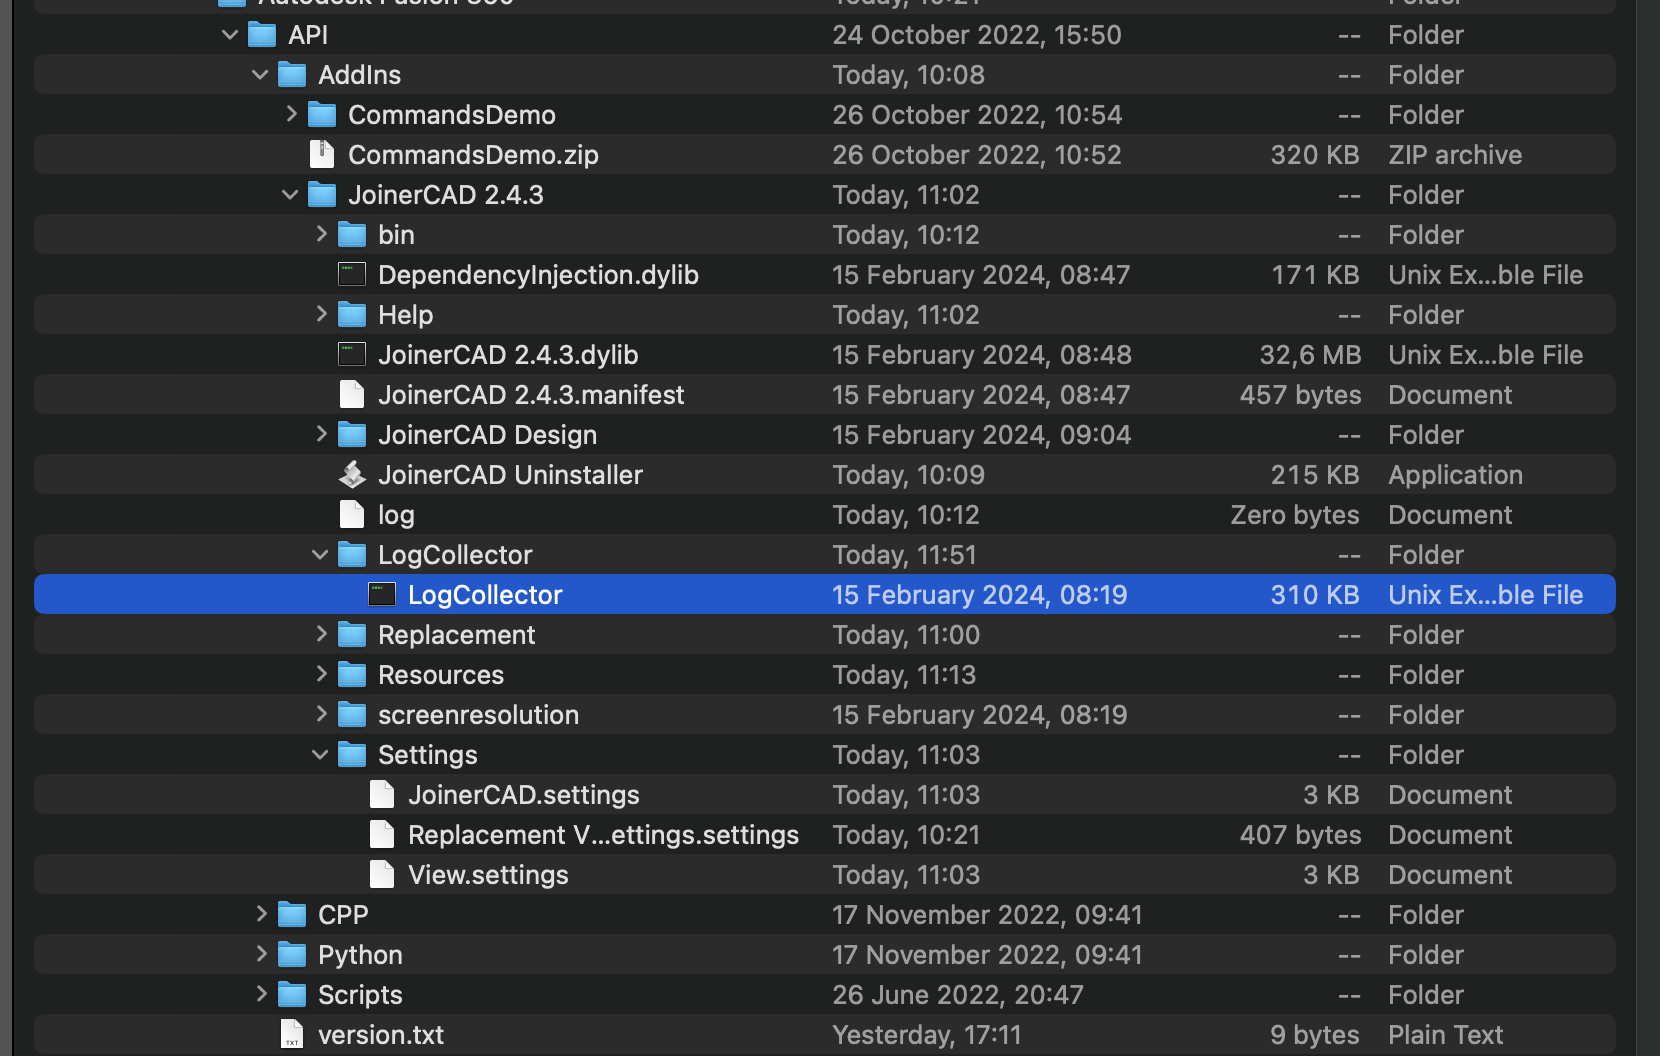Click the CPP folder icon
This screenshot has width=1660, height=1056.
(x=292, y=915)
